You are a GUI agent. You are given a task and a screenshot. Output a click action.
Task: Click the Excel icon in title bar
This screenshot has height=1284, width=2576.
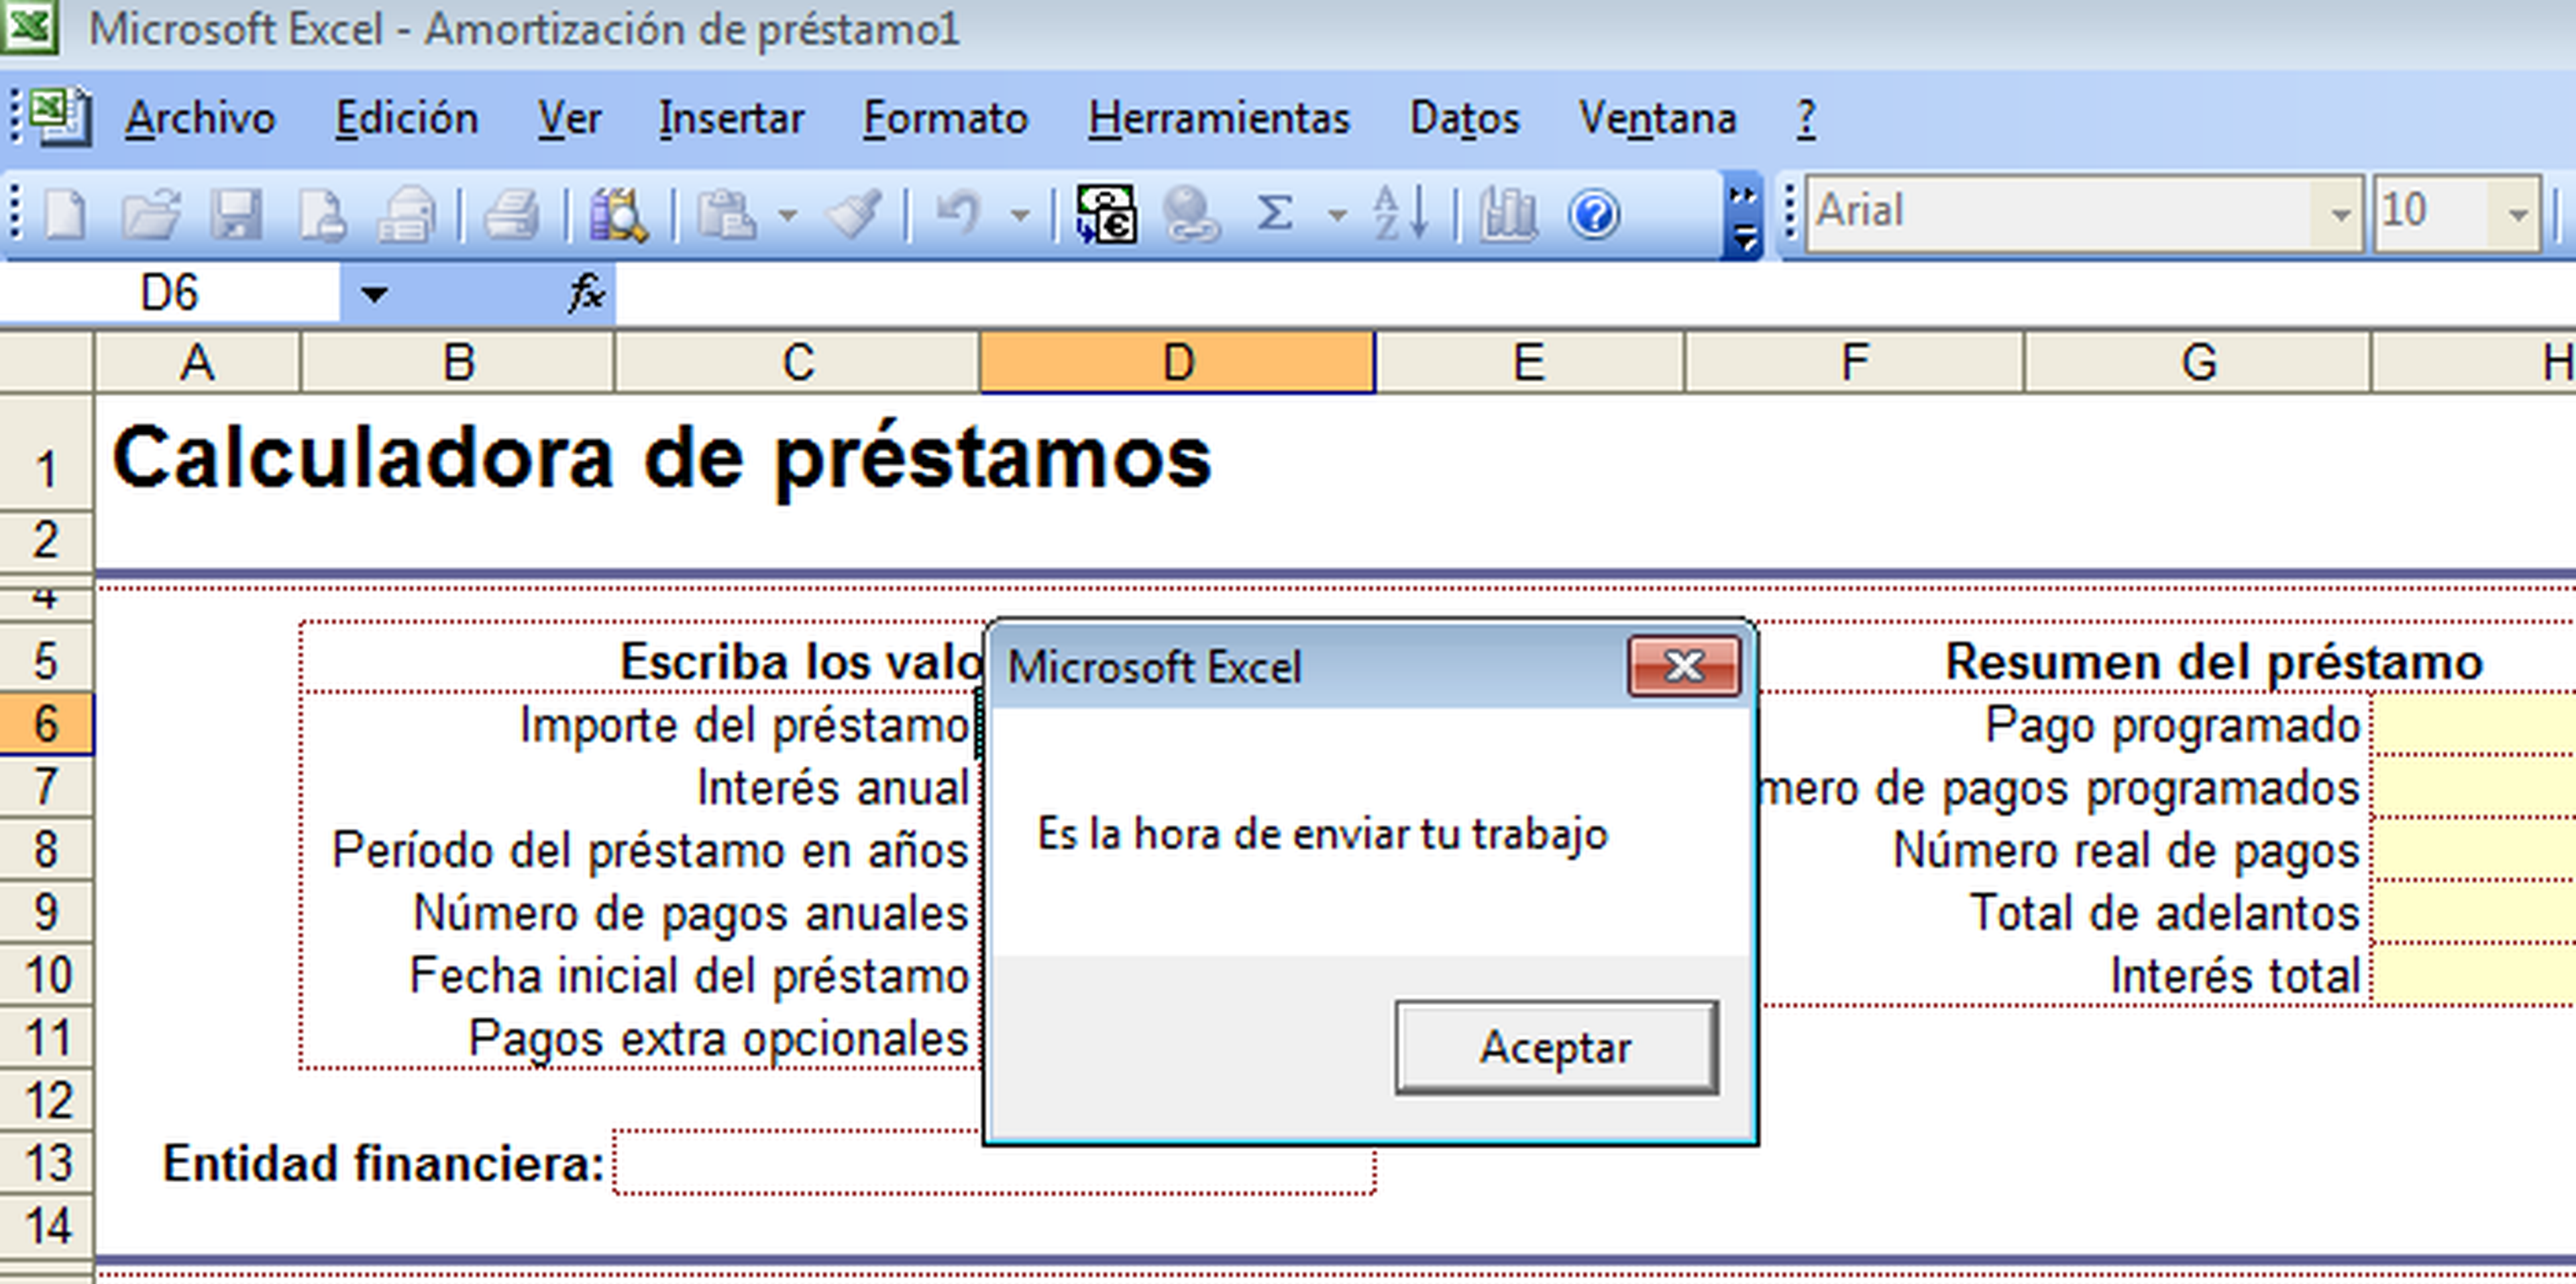pyautogui.click(x=30, y=26)
